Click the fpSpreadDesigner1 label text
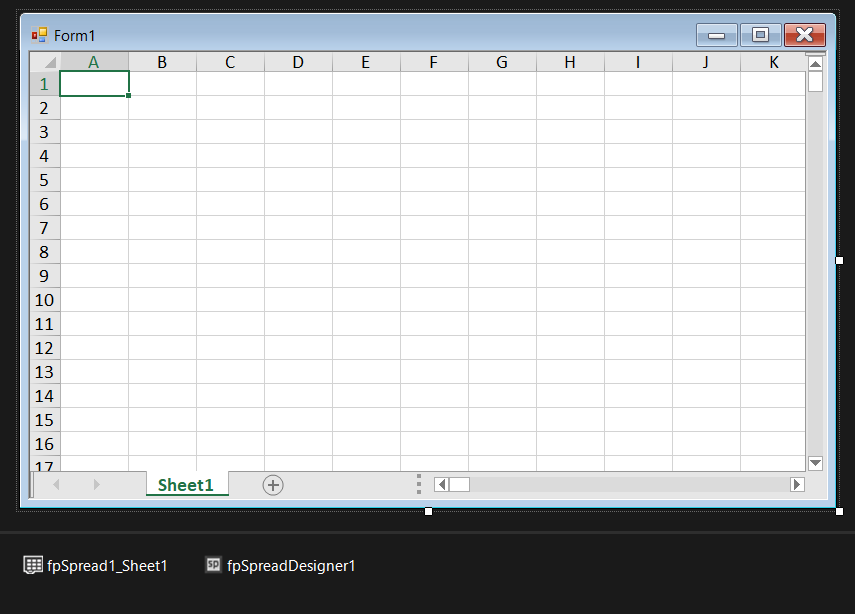Screen dimensions: 855x614 tap(291, 565)
